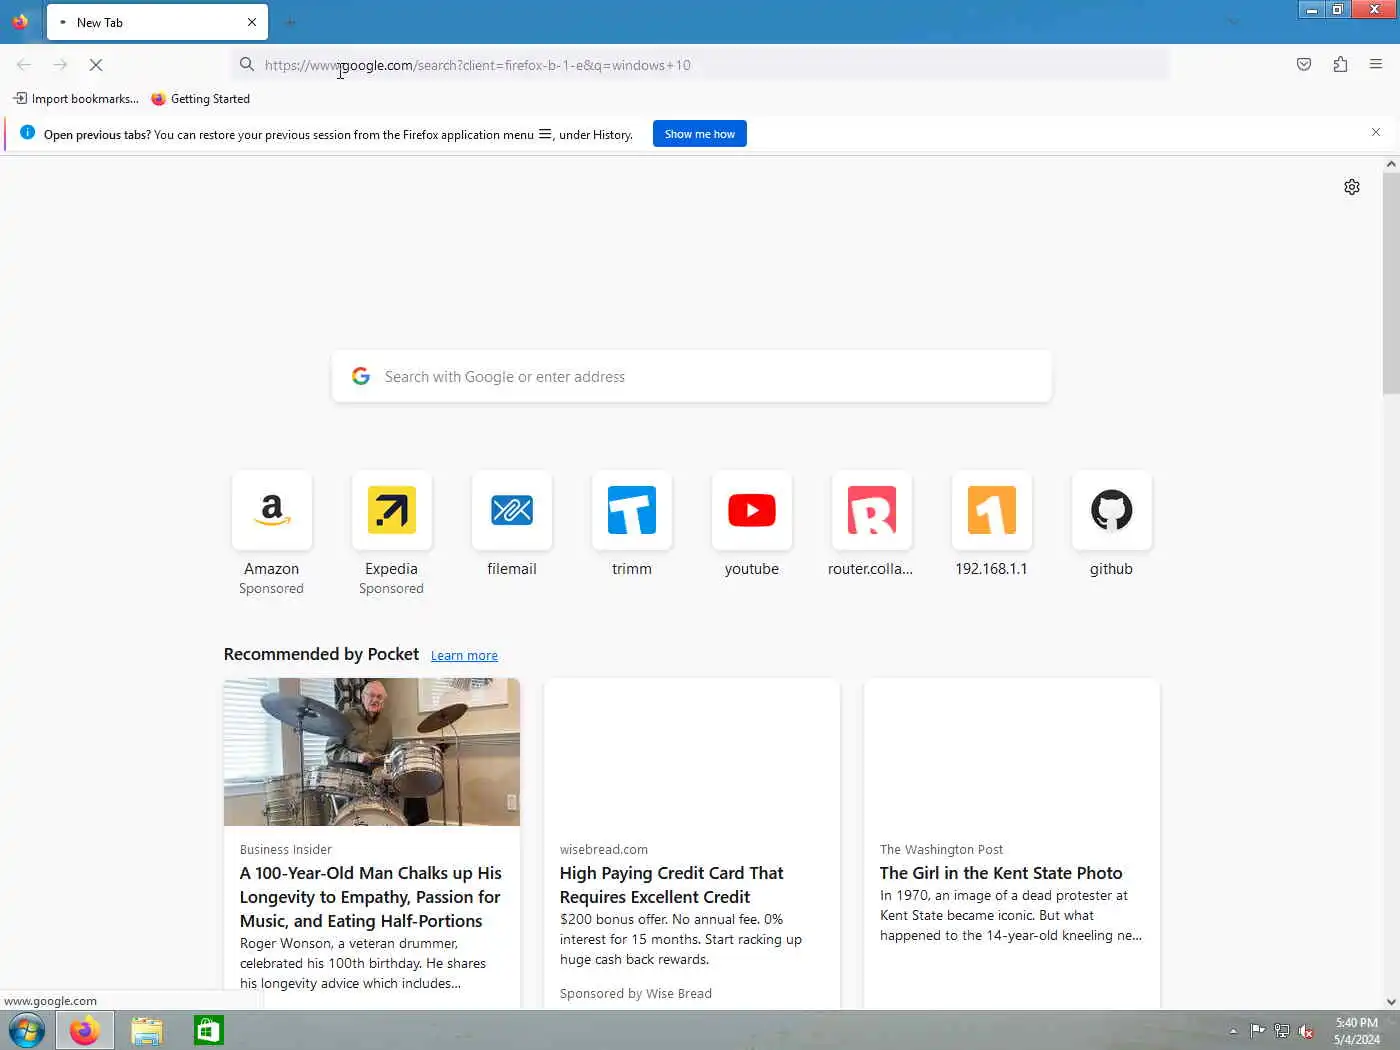Open the youtube shortcut tile
Image resolution: width=1400 pixels, height=1050 pixels.
point(752,511)
